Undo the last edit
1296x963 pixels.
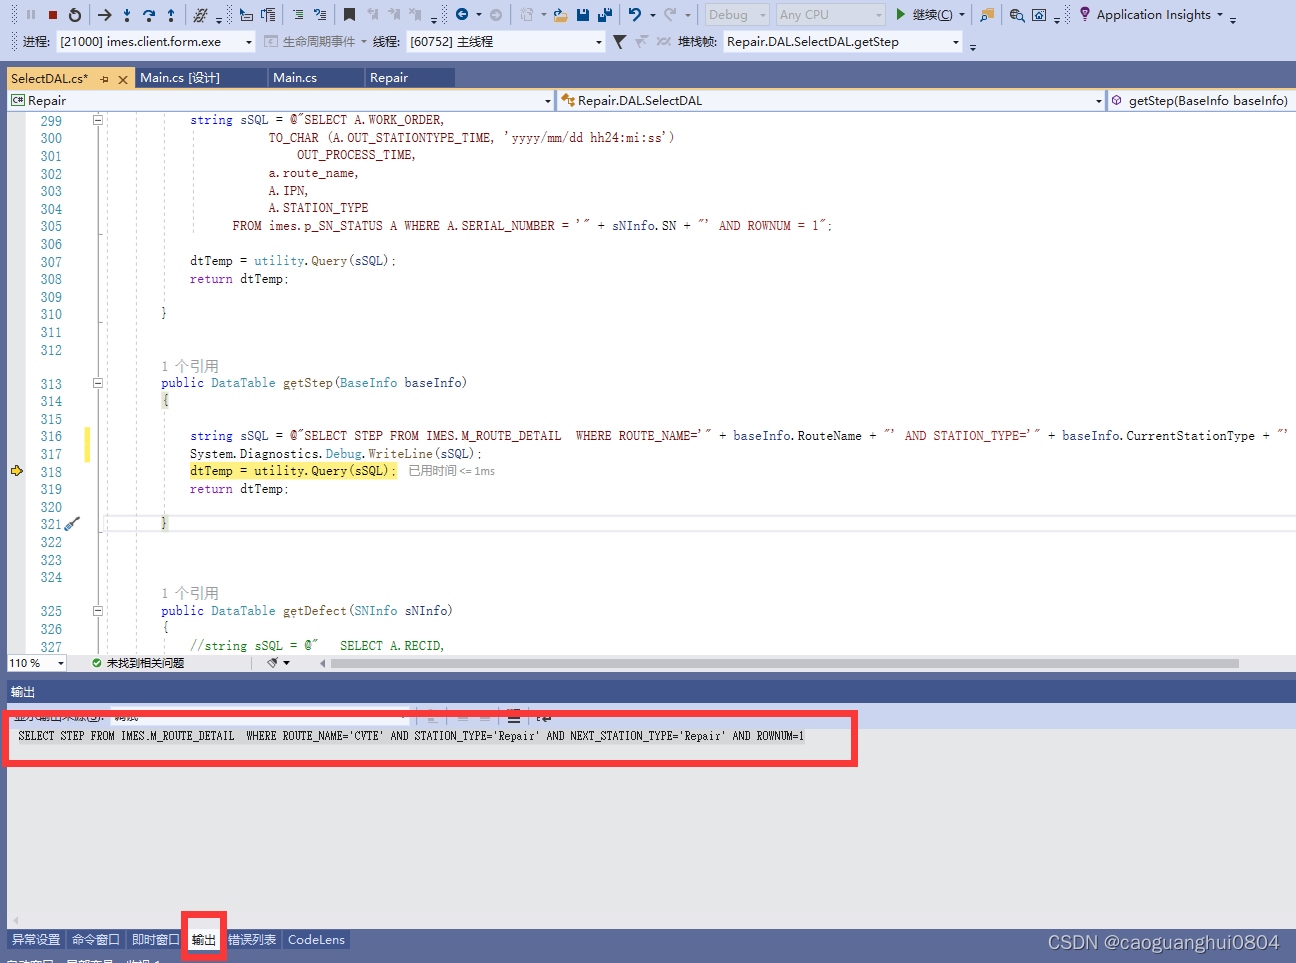pos(635,15)
